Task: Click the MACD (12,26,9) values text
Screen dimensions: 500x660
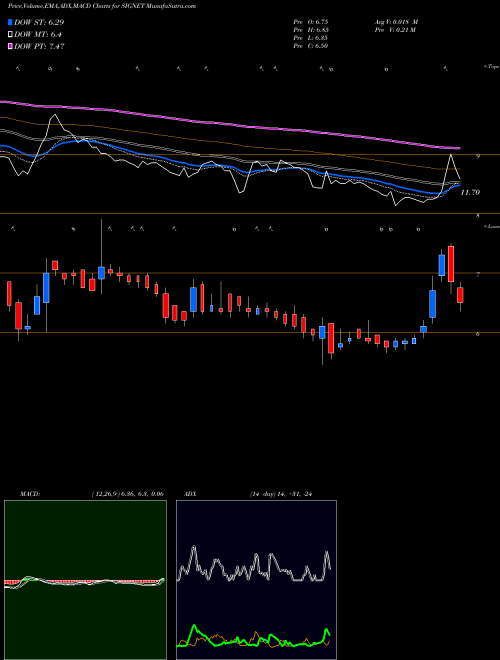Action: 127,494
